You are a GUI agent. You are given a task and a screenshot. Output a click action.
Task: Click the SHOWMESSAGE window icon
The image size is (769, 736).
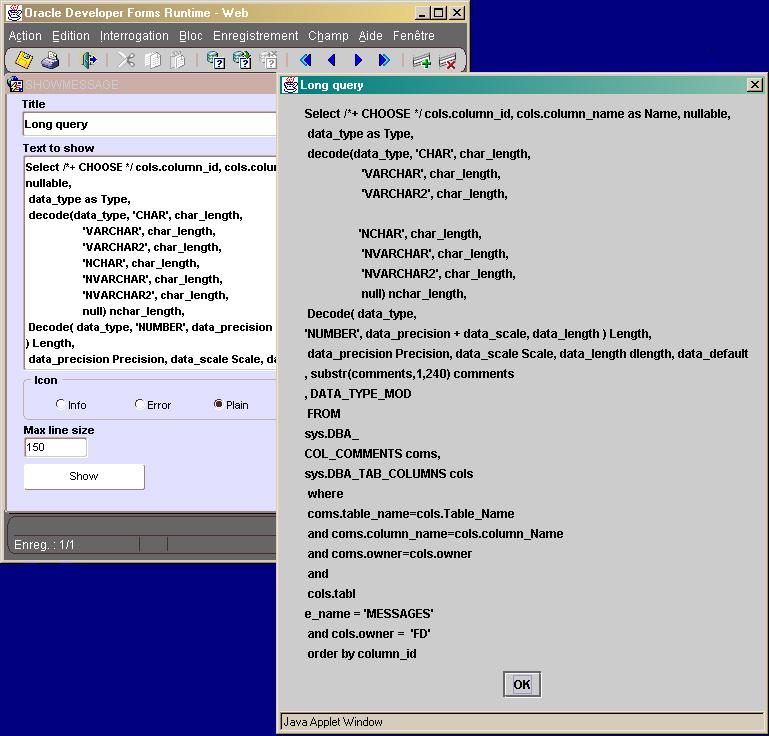coord(15,84)
